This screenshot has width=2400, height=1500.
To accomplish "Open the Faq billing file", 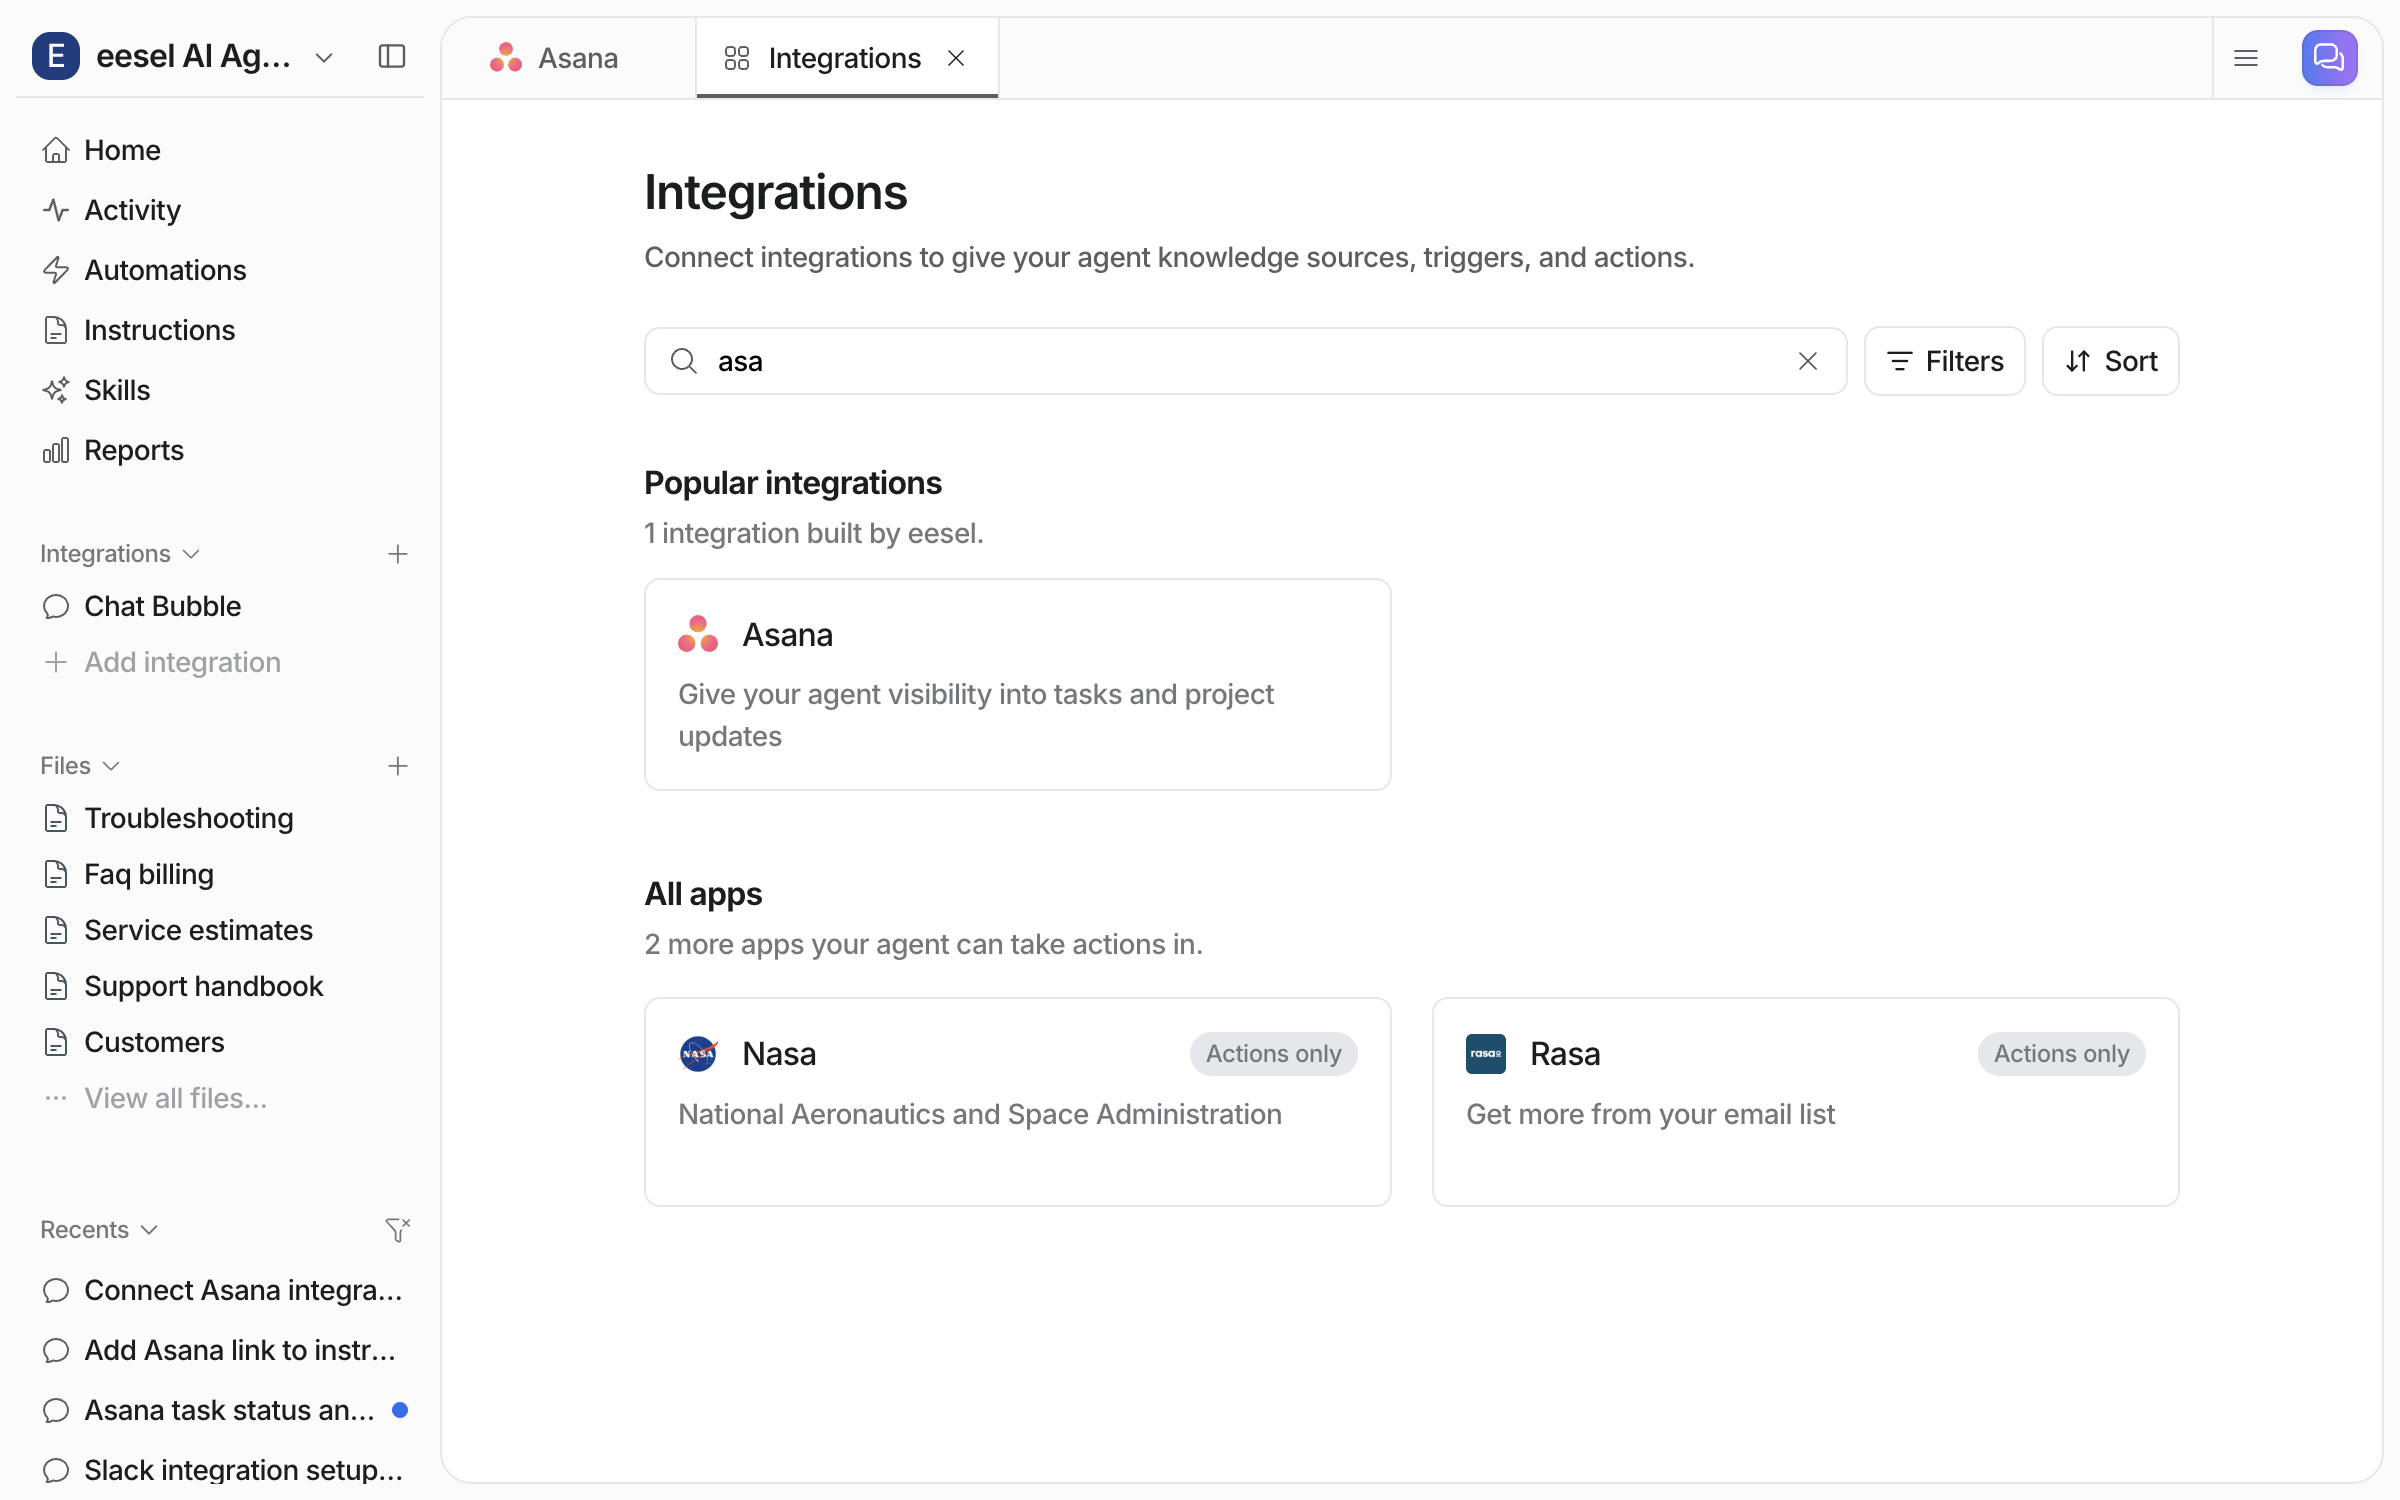I will 220,874.
